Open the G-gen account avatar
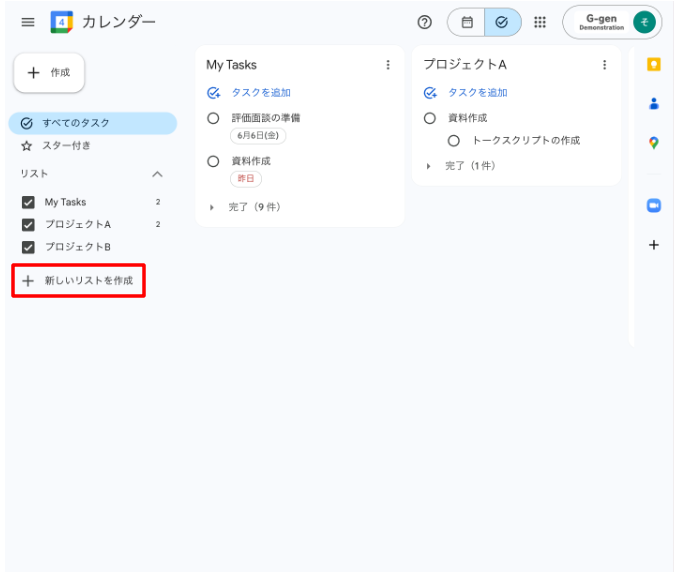Viewport: 674px width, 572px height. (x=644, y=22)
